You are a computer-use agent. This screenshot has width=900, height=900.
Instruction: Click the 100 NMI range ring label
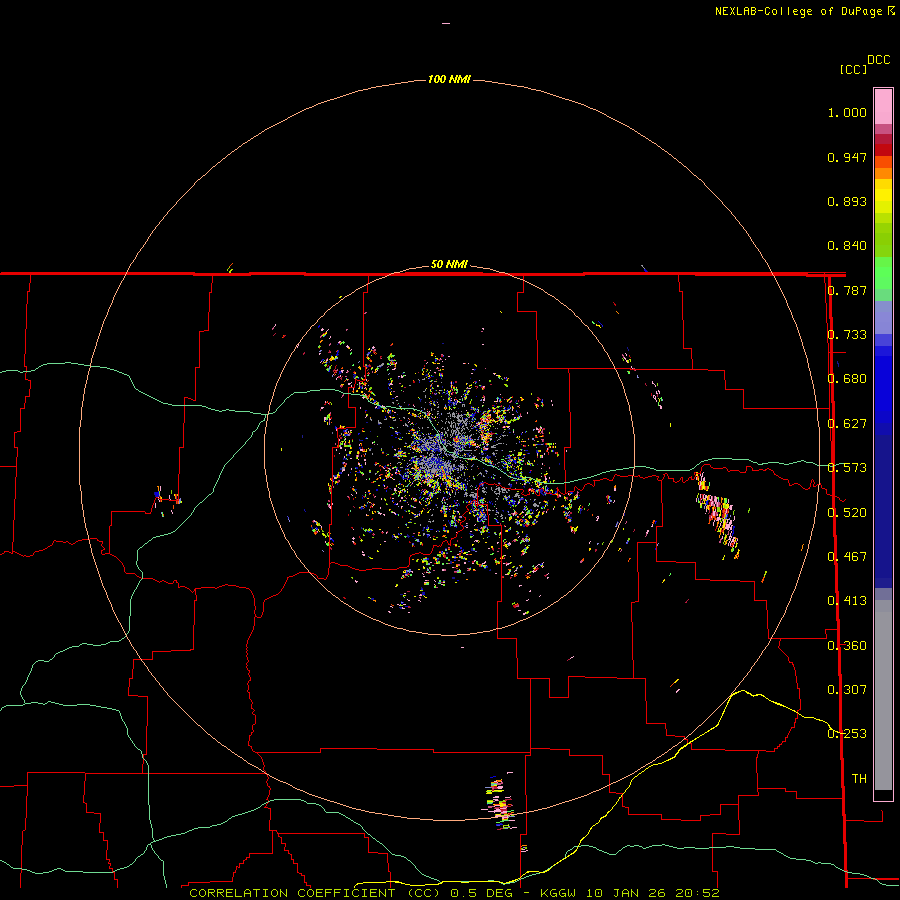click(x=449, y=80)
